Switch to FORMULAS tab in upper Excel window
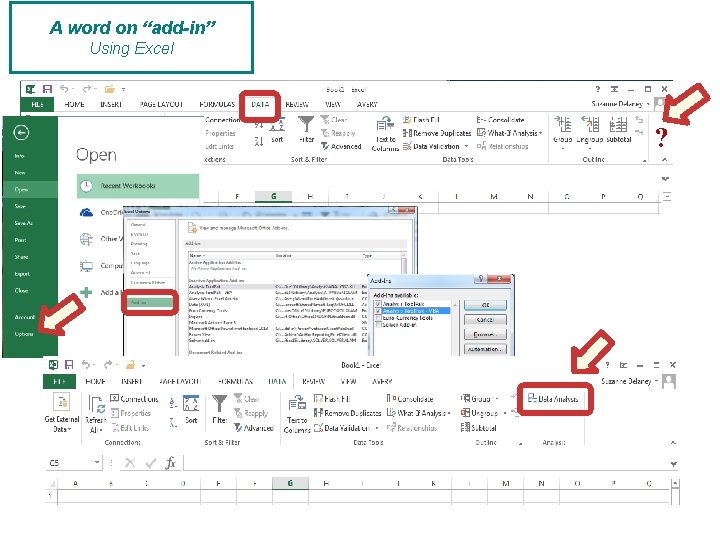Screen dimensions: 720x540 tap(217, 104)
